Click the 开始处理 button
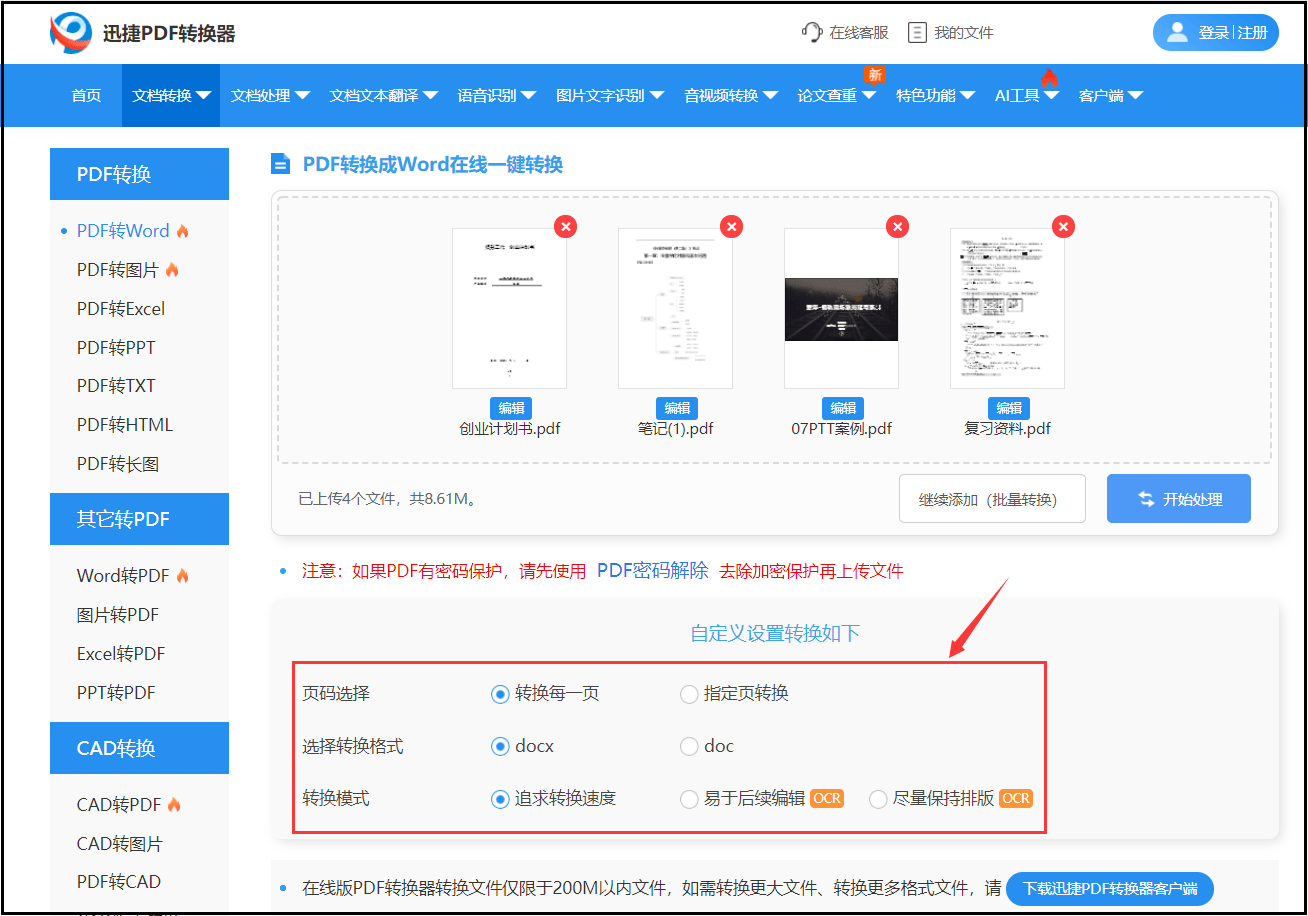This screenshot has height=916, width=1308. 1178,498
